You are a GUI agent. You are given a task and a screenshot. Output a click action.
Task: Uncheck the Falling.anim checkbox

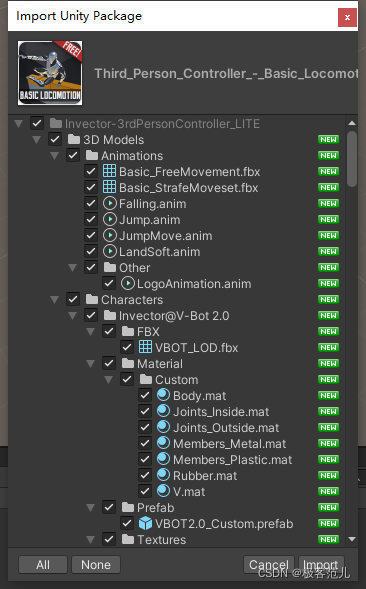(91, 203)
